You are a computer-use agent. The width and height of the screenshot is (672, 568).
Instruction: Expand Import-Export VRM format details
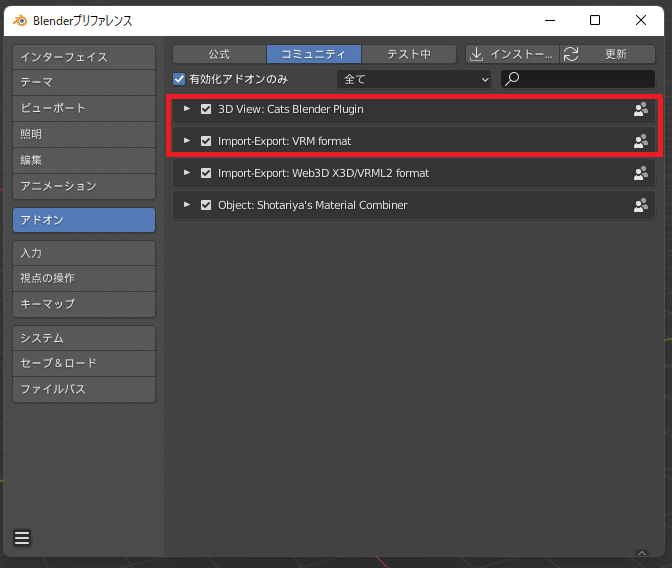tap(186, 141)
